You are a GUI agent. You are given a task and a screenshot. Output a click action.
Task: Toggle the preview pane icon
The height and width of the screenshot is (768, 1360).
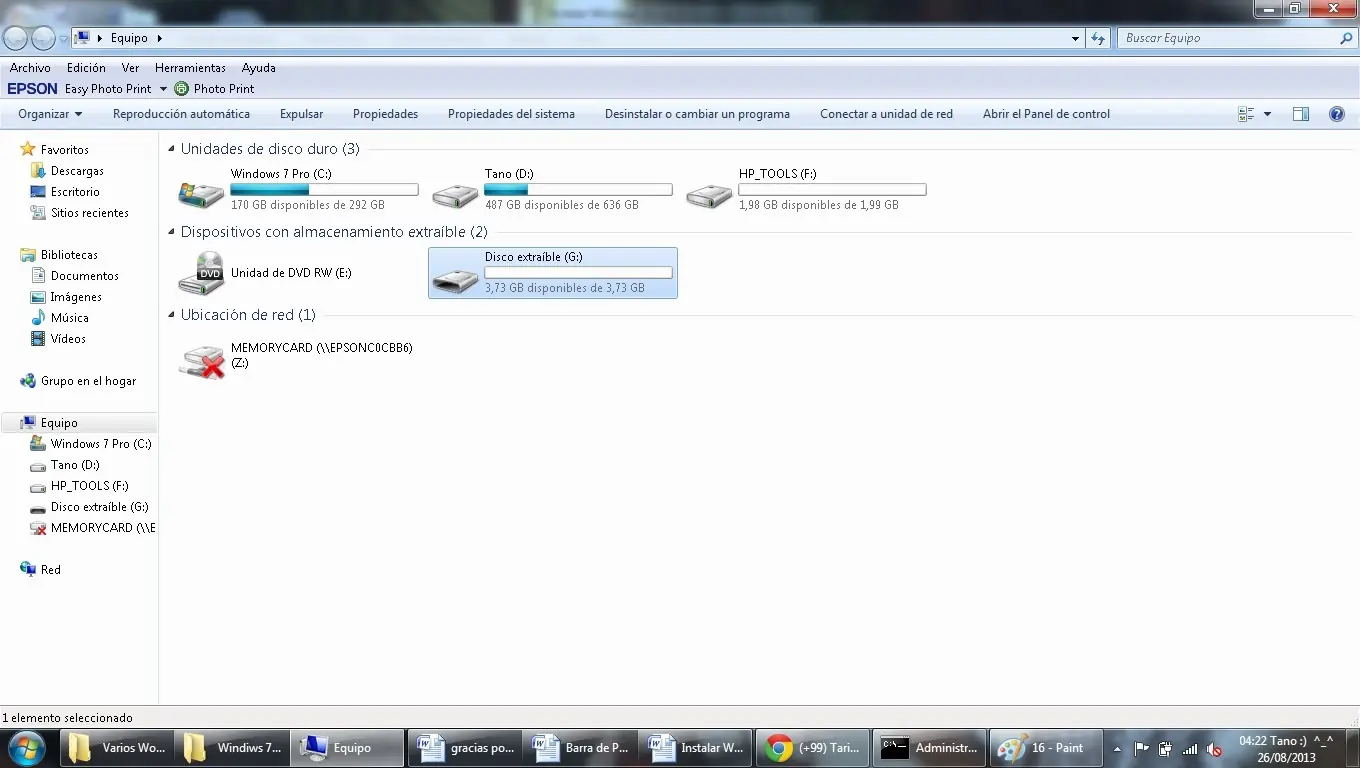point(1301,114)
